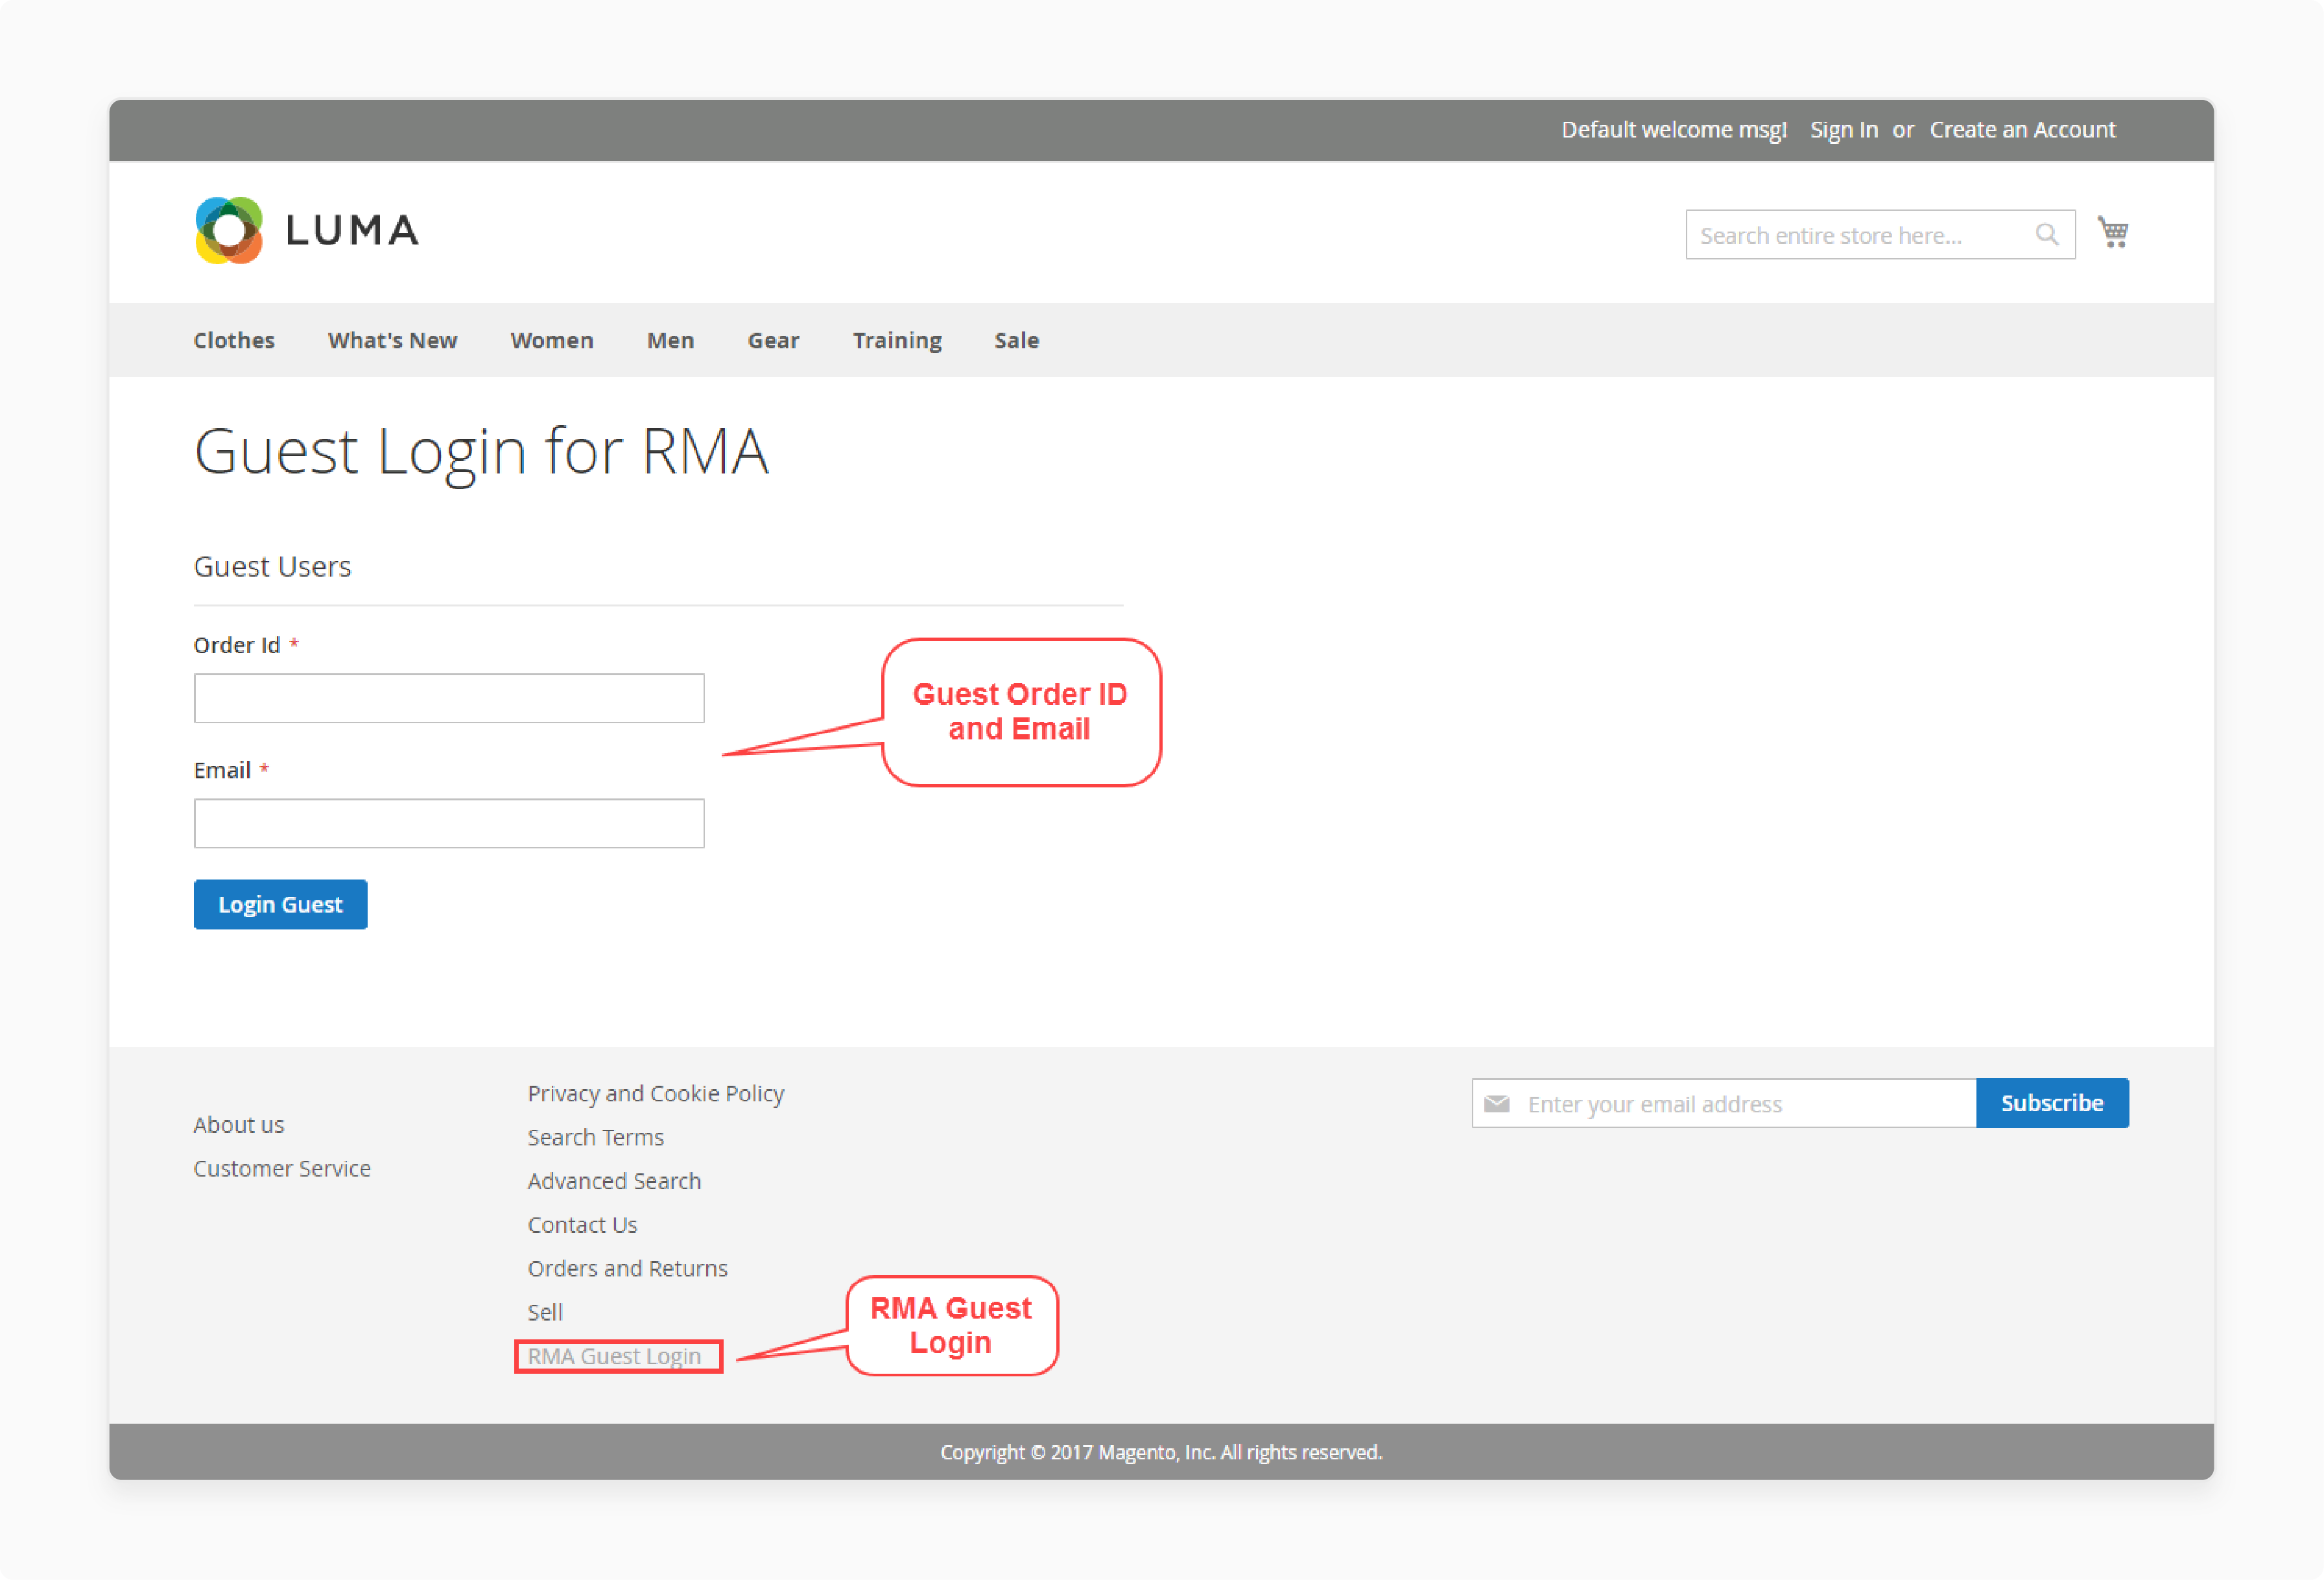Screen dimensions: 2324x1580
Task: Click the LUMA wordmark text
Action: [352, 231]
